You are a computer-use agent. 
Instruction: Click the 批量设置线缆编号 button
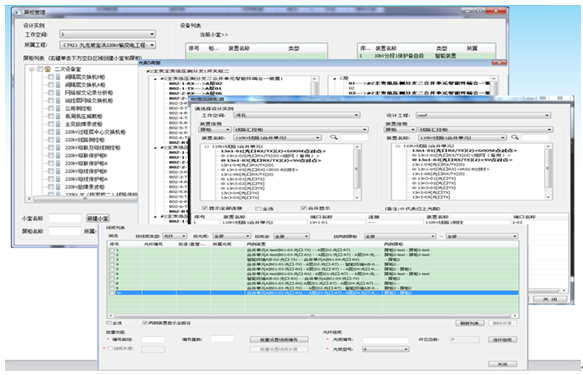click(279, 340)
